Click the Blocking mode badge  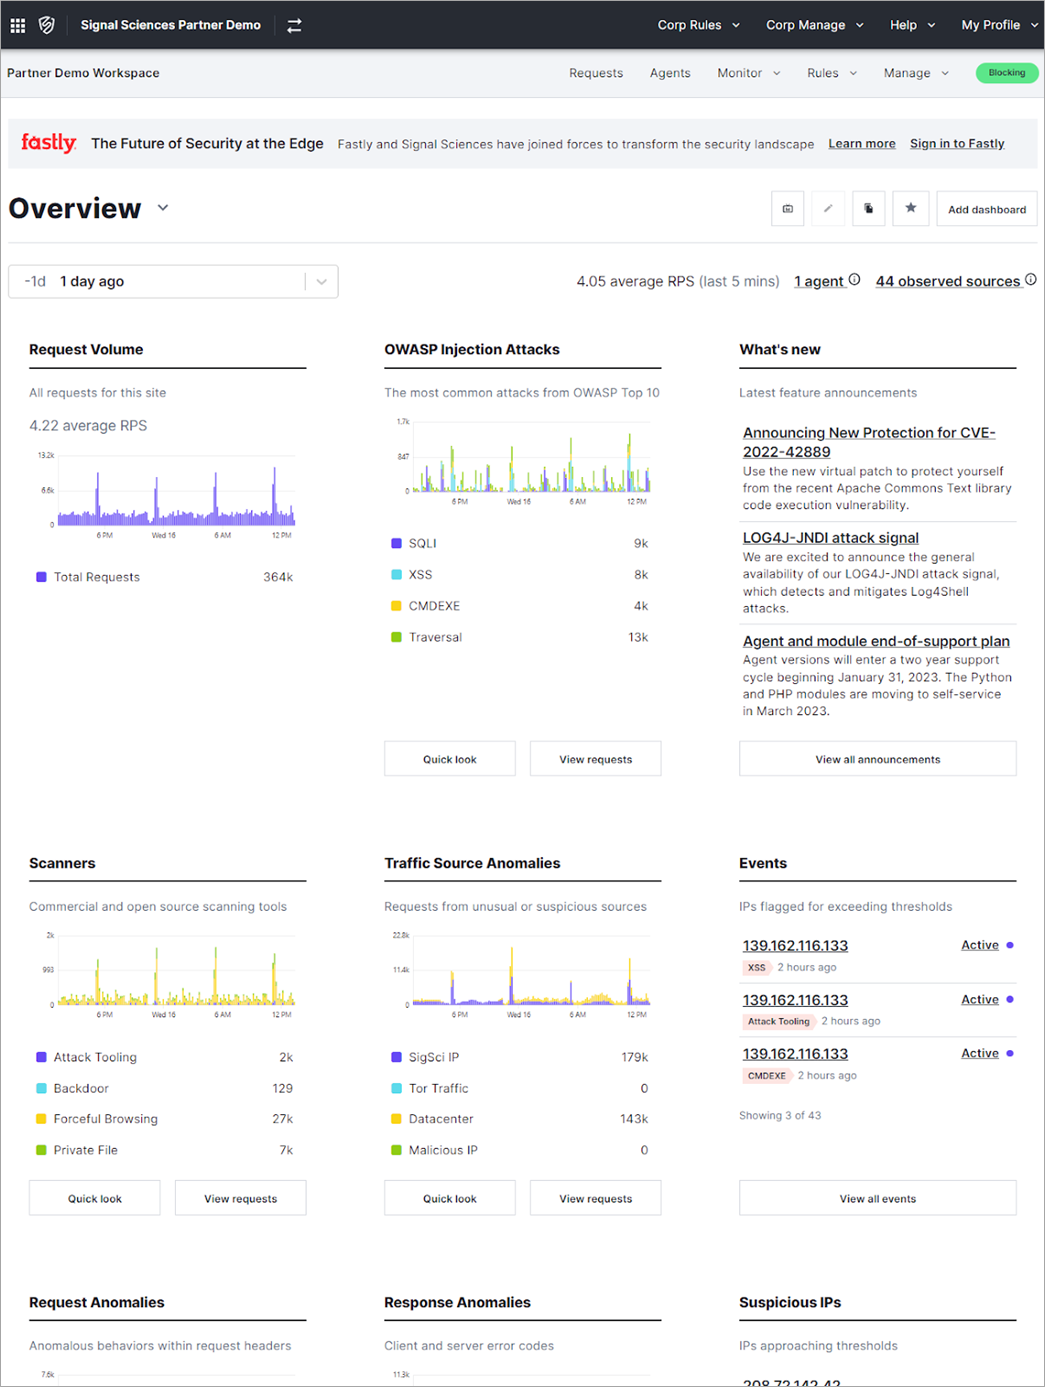[x=1007, y=73]
